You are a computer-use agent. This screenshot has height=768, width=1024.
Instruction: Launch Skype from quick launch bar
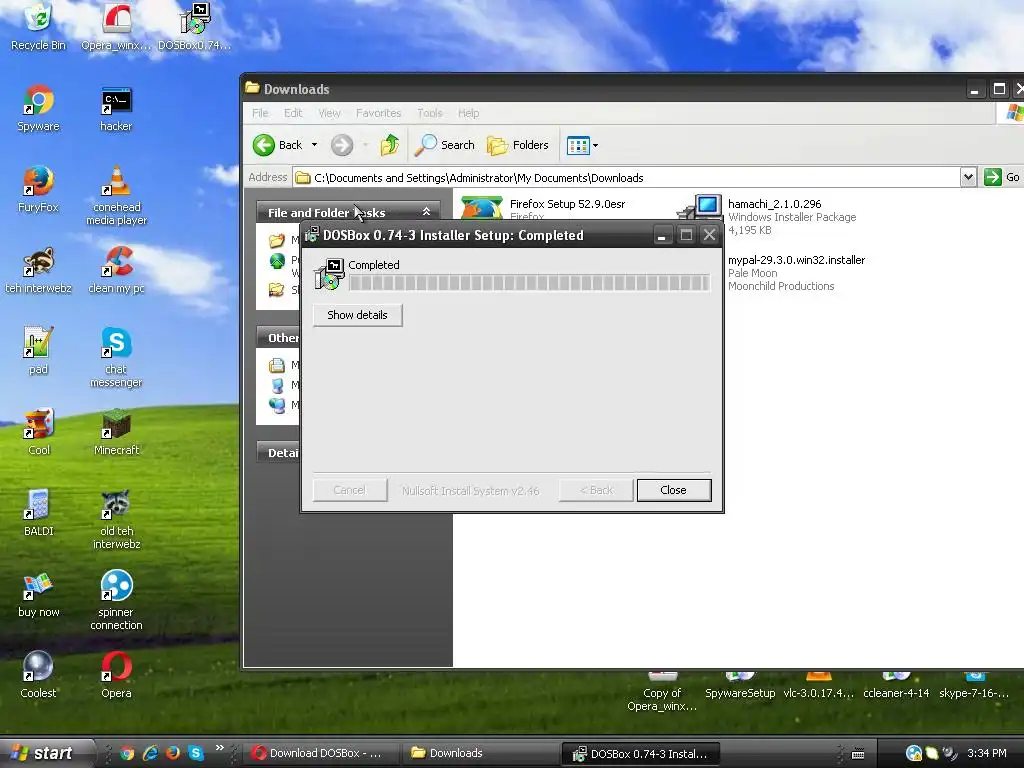pyautogui.click(x=196, y=753)
